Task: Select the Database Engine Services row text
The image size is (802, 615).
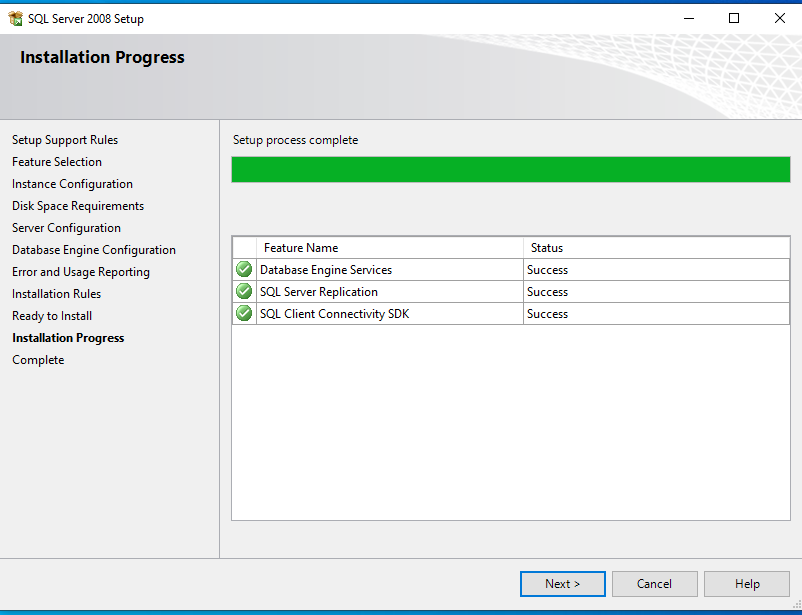Action: point(326,270)
